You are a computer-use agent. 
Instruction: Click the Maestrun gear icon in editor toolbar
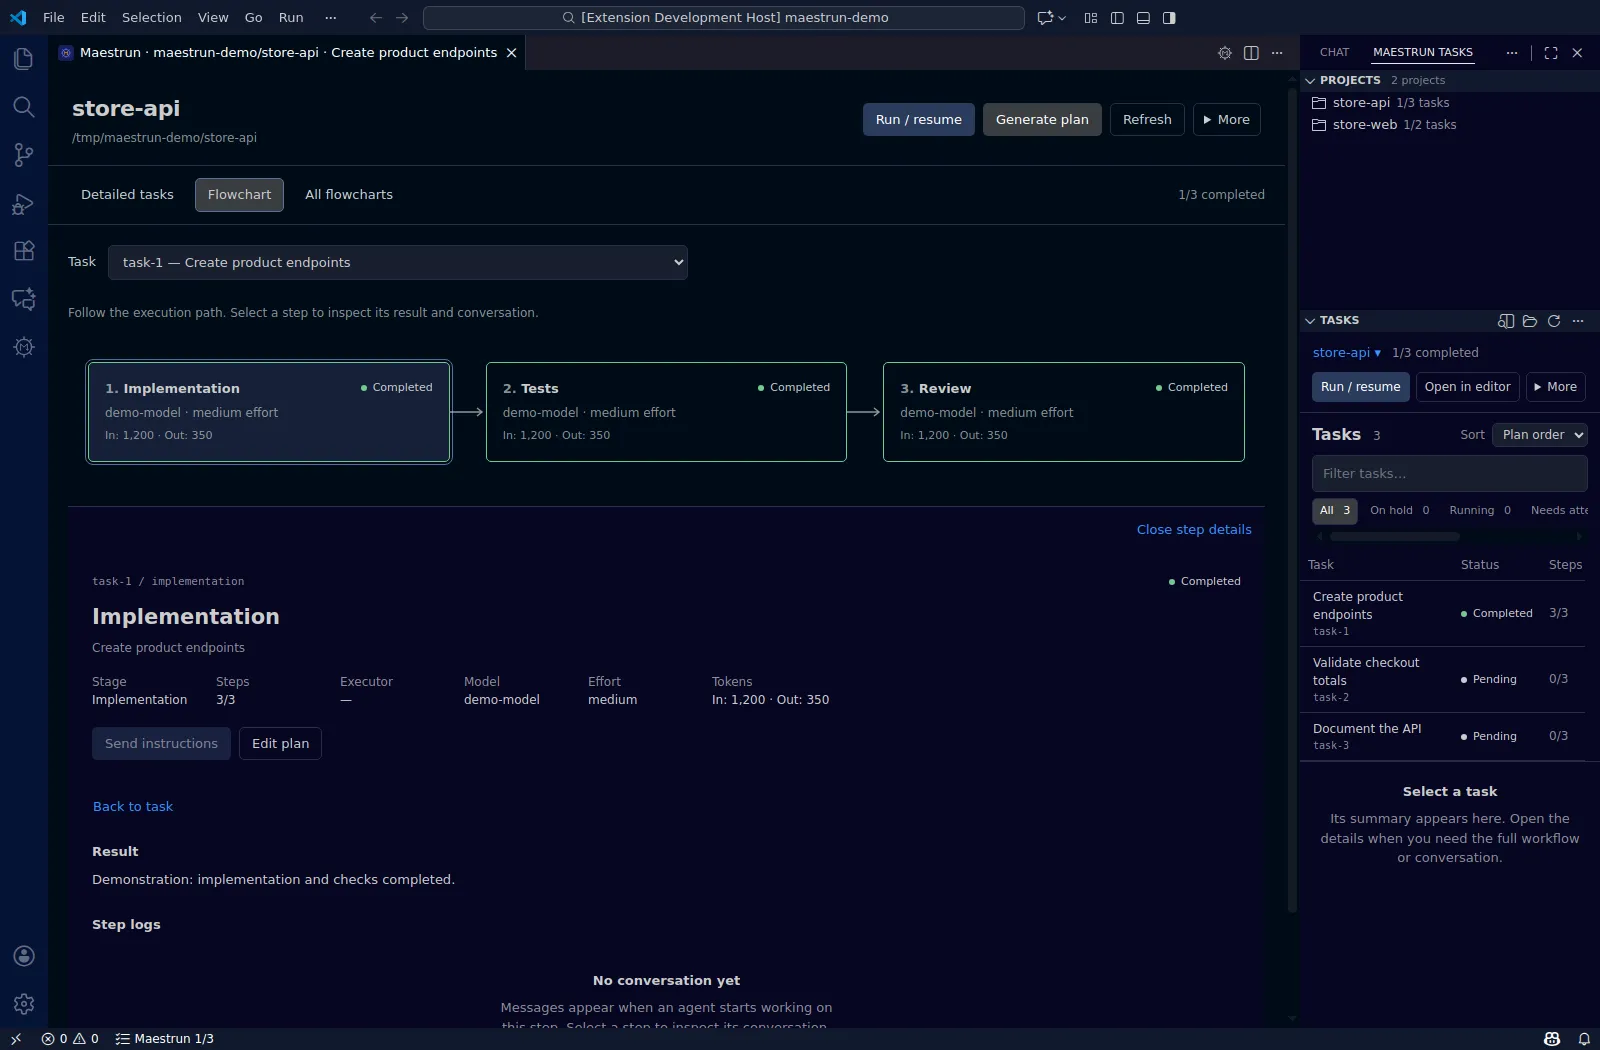point(1225,53)
